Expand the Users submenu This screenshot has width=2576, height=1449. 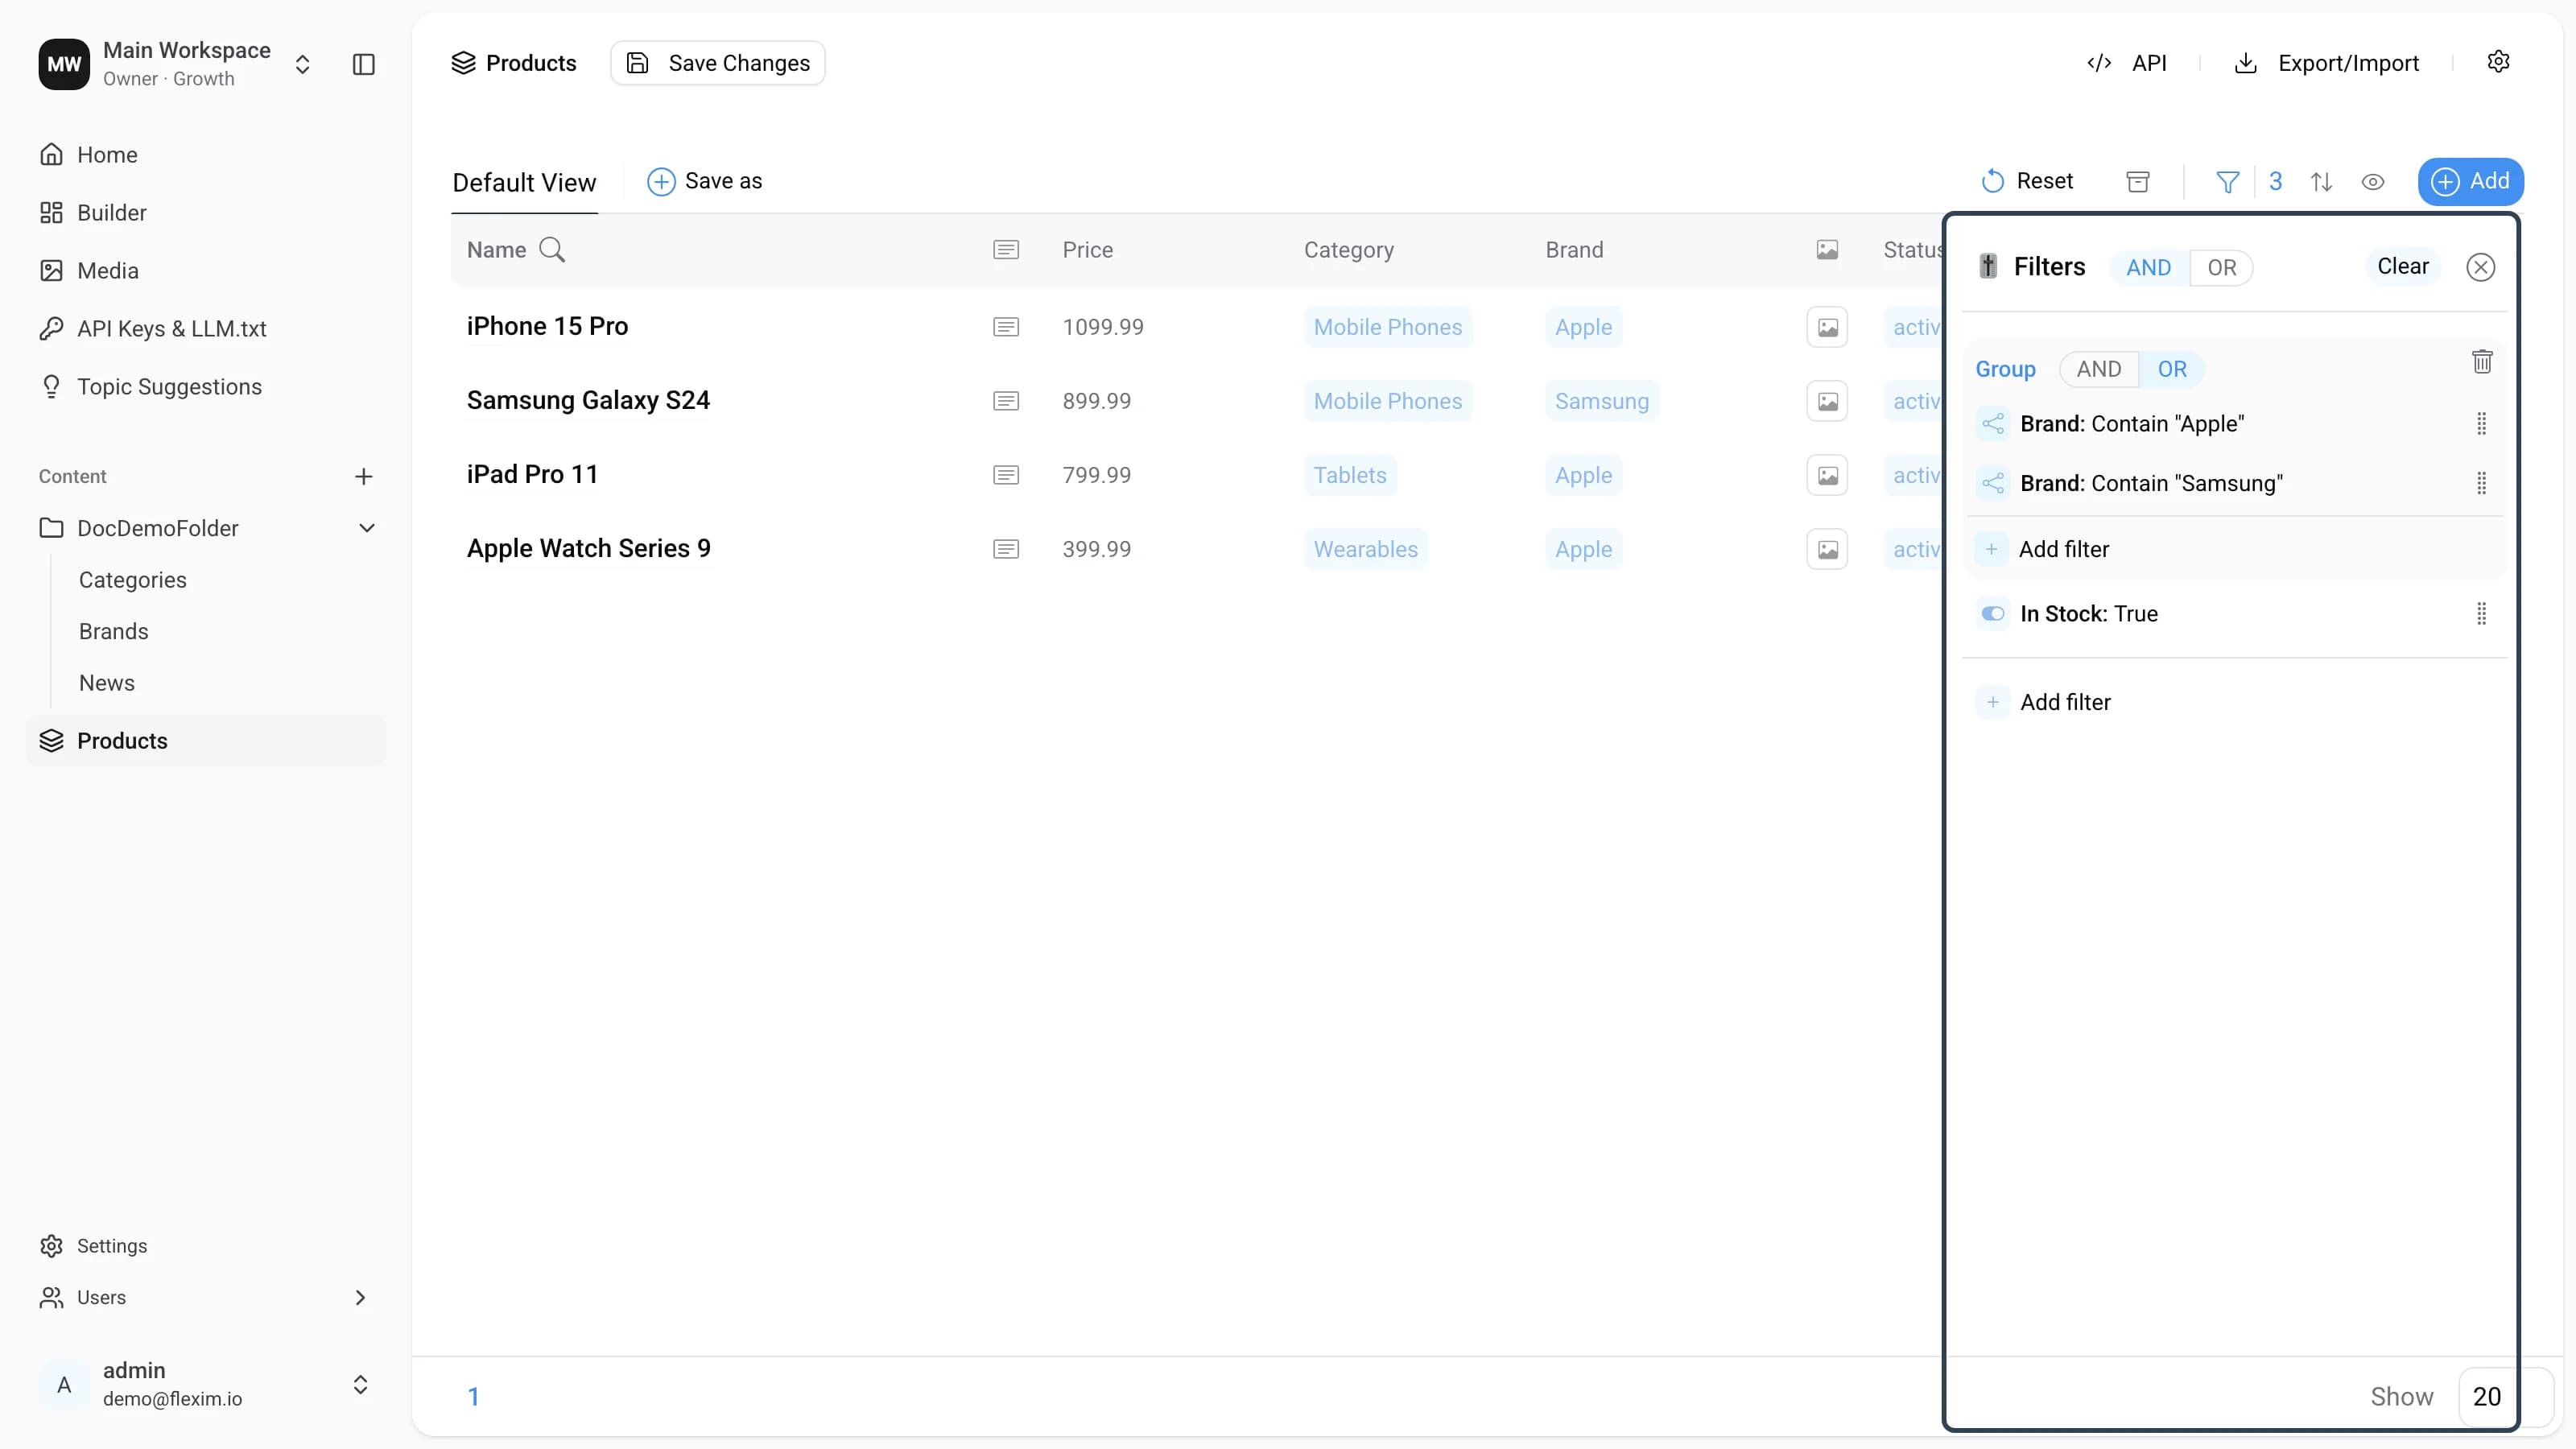coord(360,1298)
